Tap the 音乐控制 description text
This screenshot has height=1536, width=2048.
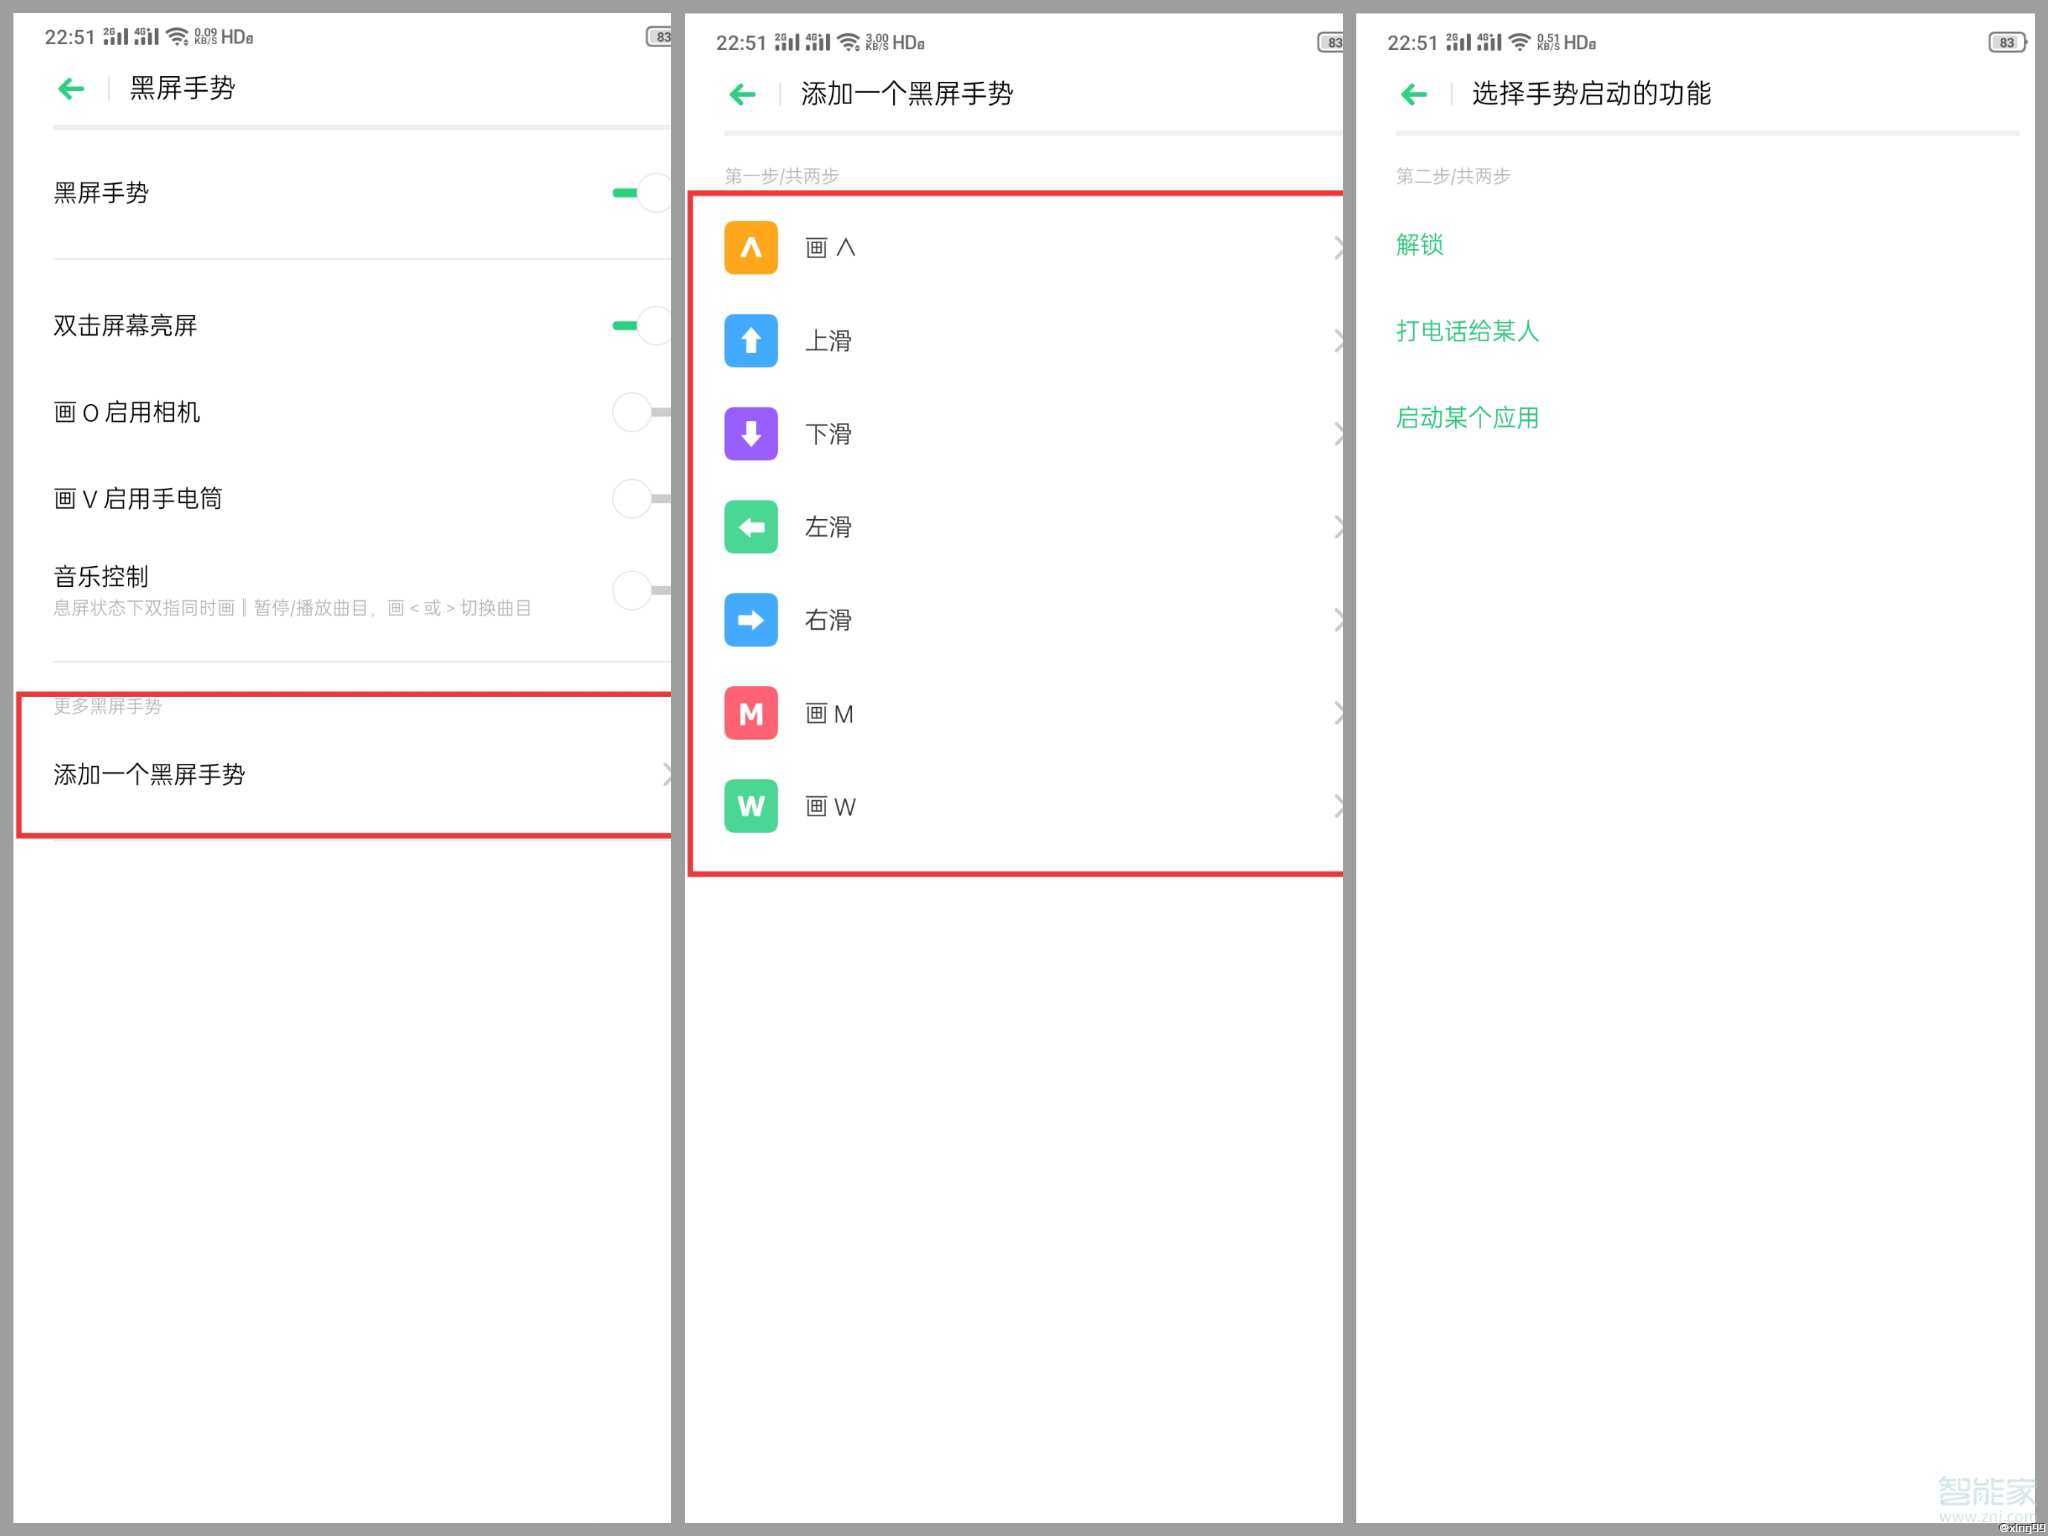coord(292,608)
